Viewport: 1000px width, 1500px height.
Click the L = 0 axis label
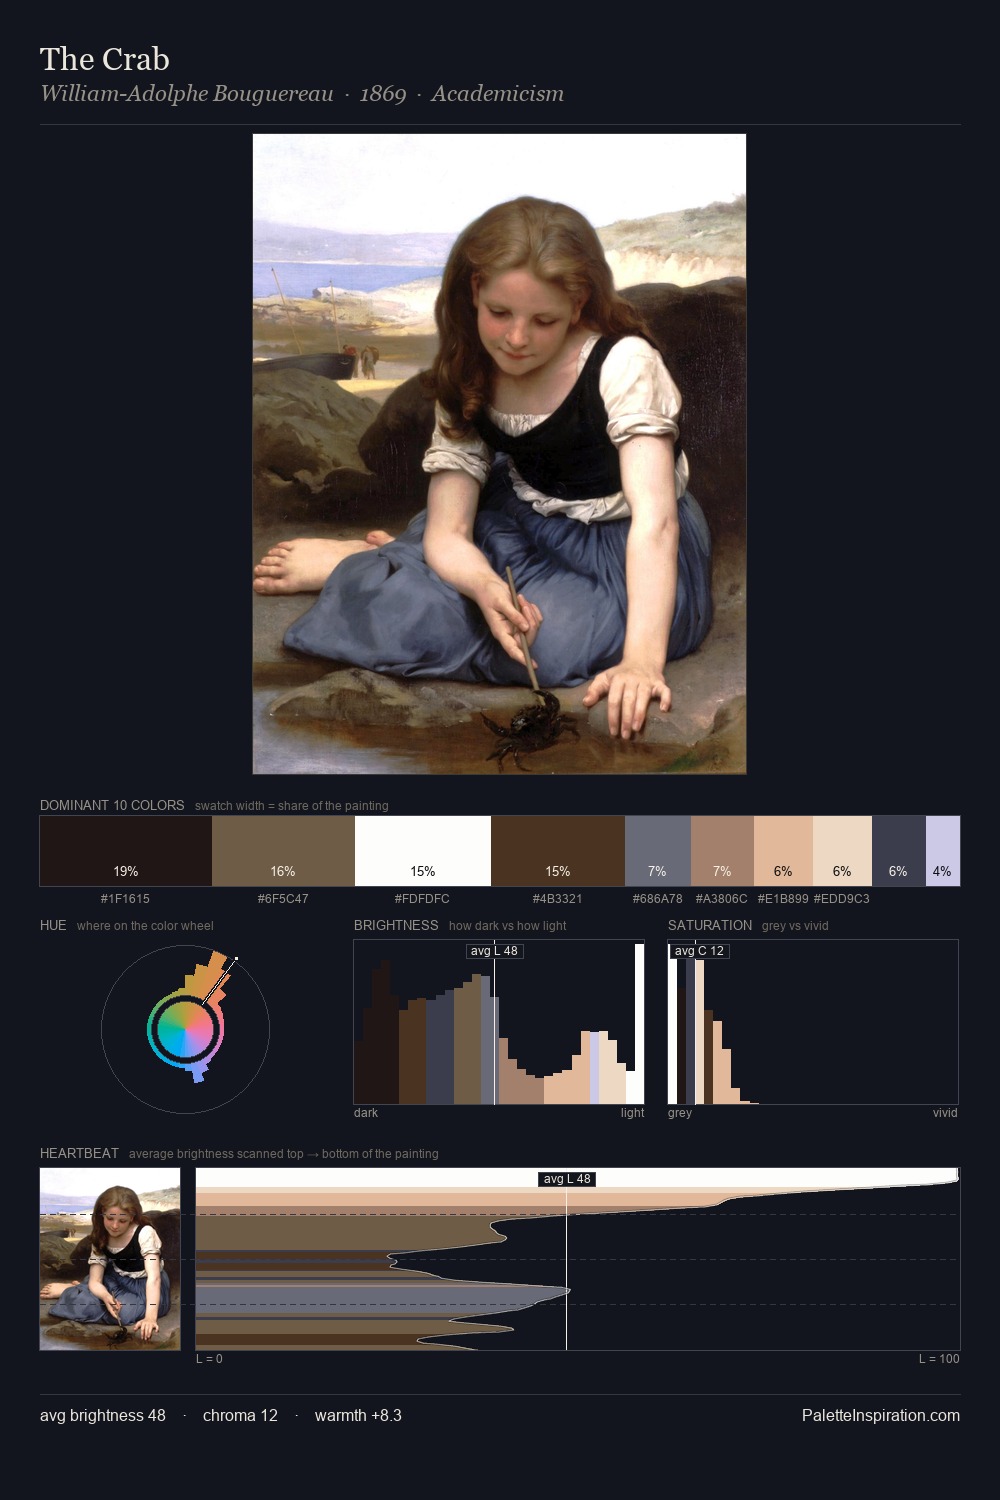(209, 1359)
